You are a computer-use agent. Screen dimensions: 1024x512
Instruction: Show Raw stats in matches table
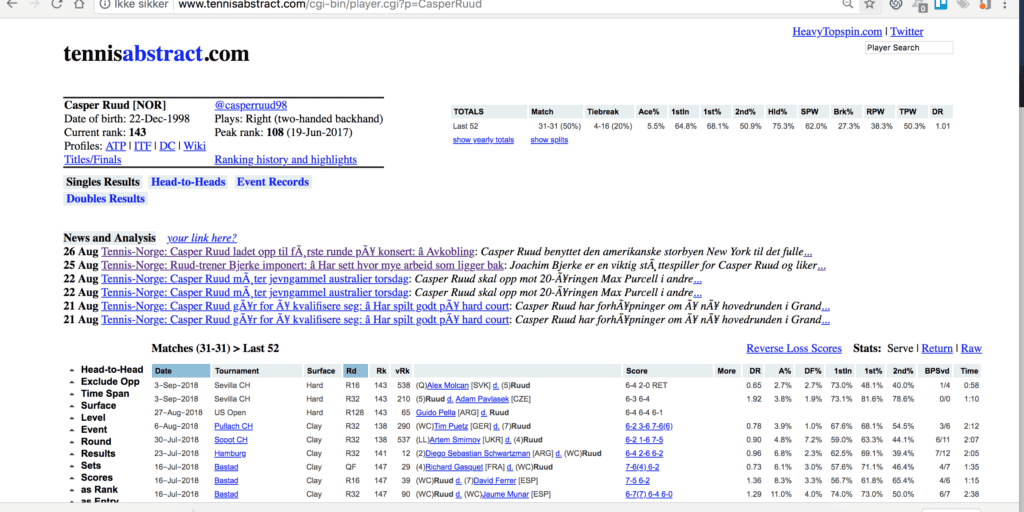point(971,349)
